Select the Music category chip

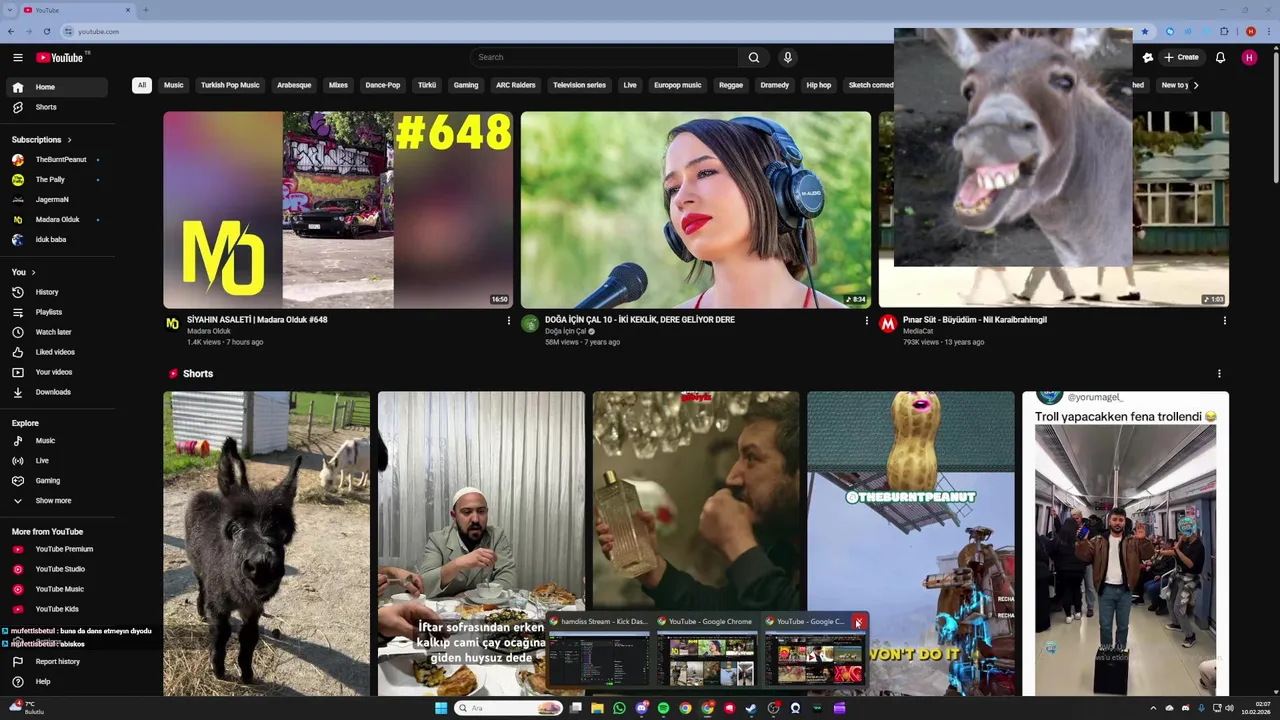pos(174,85)
